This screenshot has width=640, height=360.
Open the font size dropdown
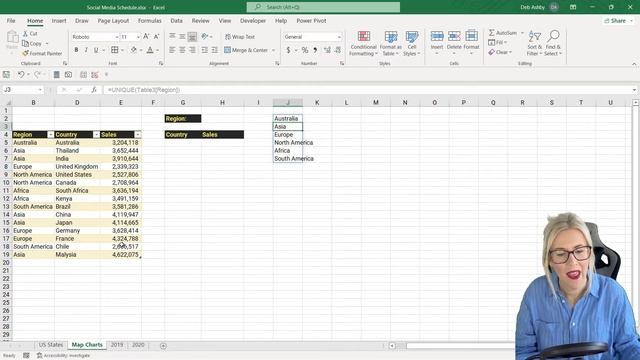click(x=138, y=37)
